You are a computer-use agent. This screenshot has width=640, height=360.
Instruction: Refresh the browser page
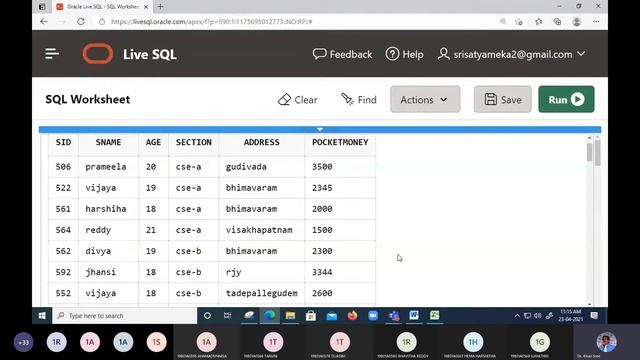tap(81, 21)
